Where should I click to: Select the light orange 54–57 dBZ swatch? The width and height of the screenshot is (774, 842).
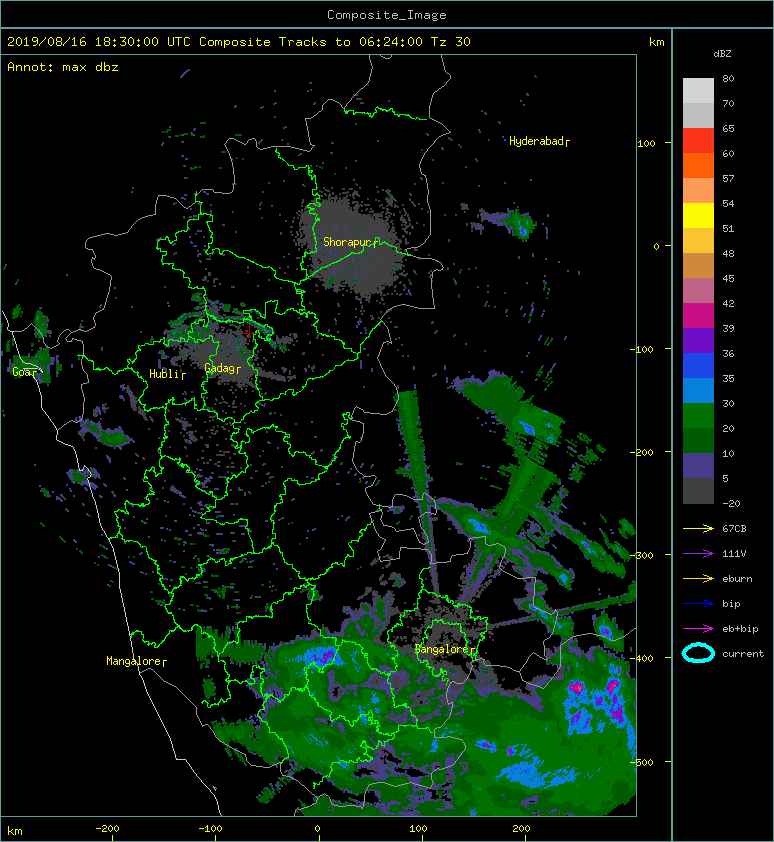(x=698, y=191)
